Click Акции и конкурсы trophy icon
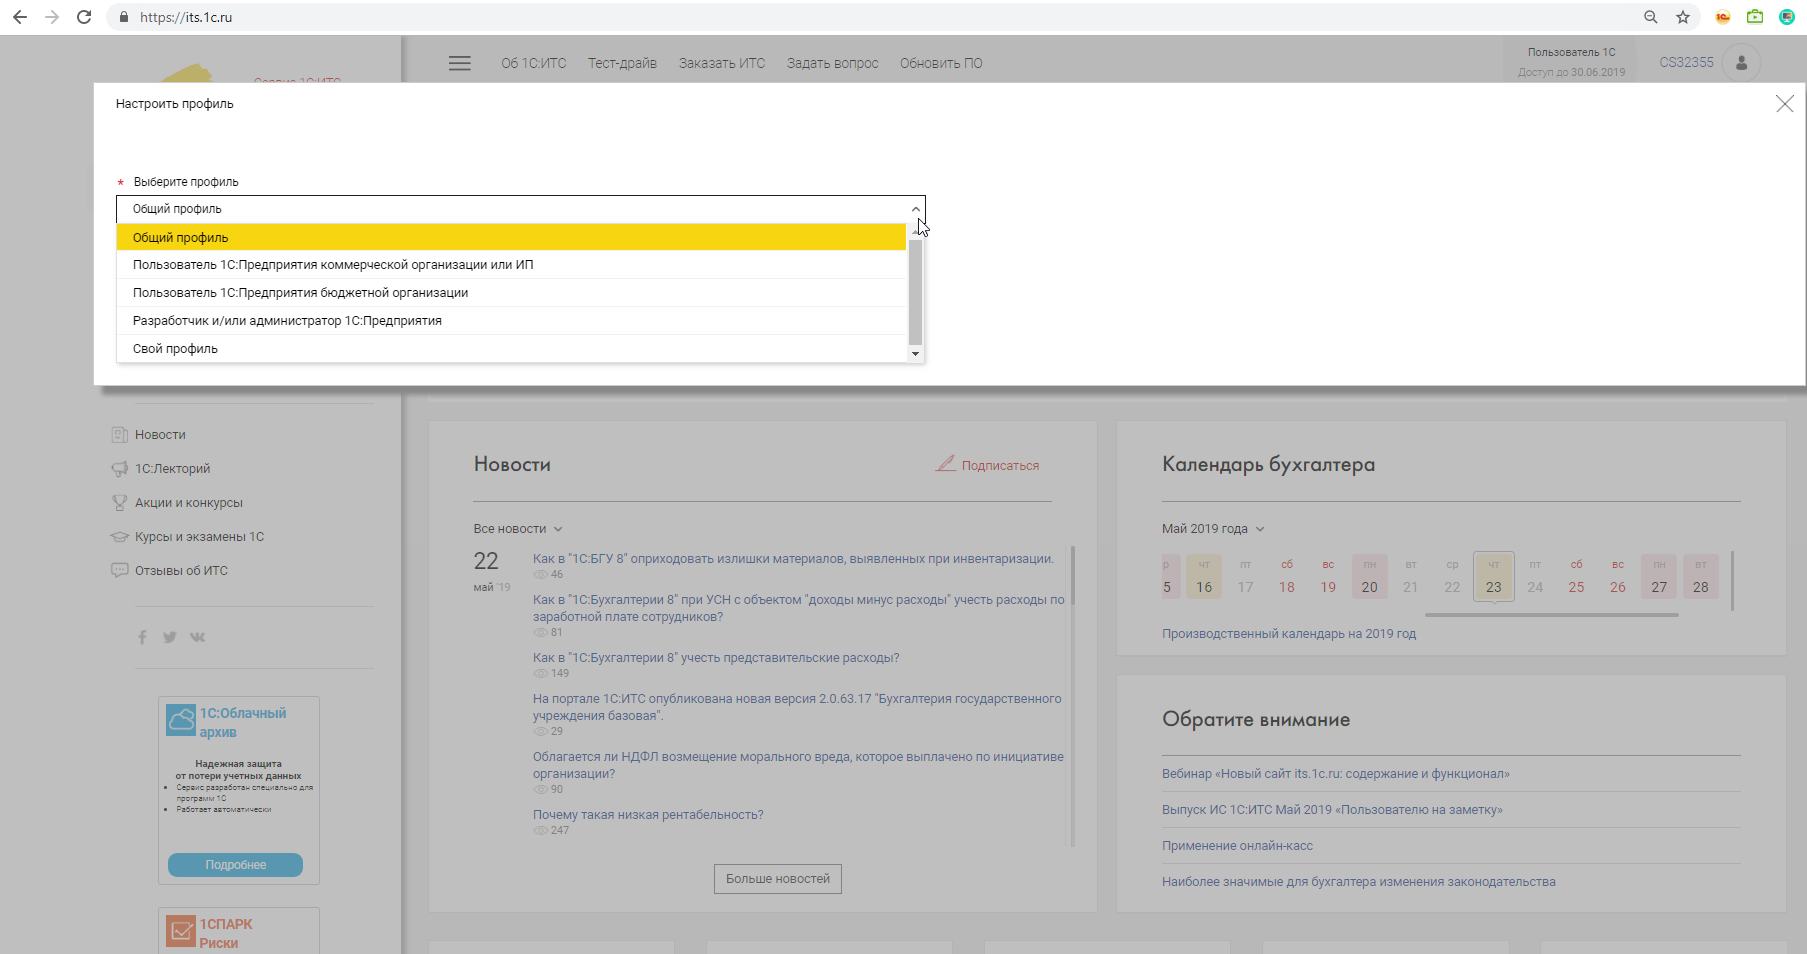The height and width of the screenshot is (954, 1807). point(119,503)
